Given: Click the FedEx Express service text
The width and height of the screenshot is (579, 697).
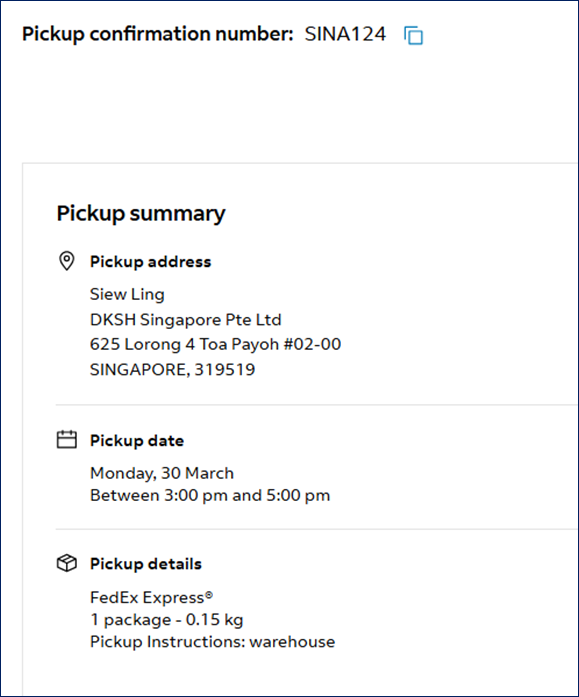Looking at the screenshot, I should [x=152, y=597].
